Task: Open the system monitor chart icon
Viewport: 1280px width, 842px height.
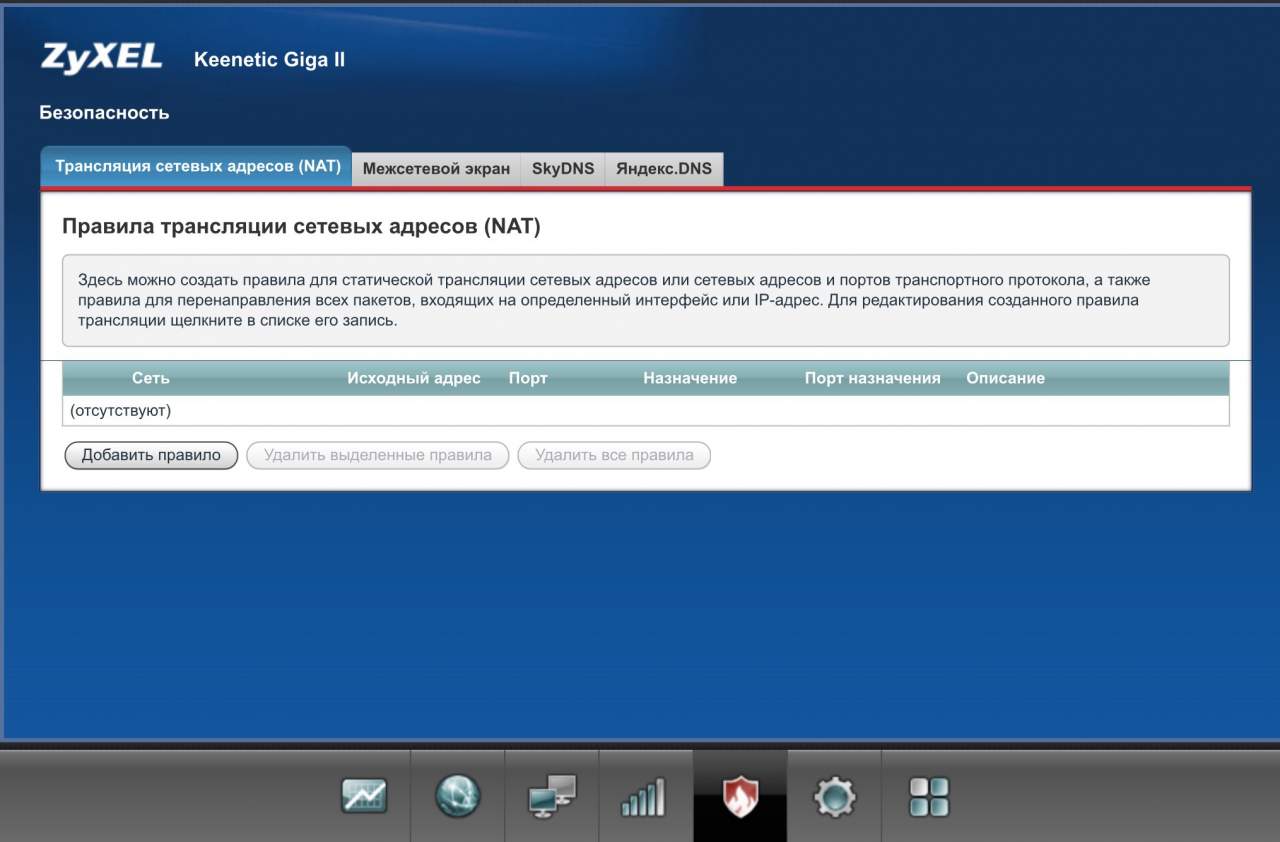Action: 364,796
